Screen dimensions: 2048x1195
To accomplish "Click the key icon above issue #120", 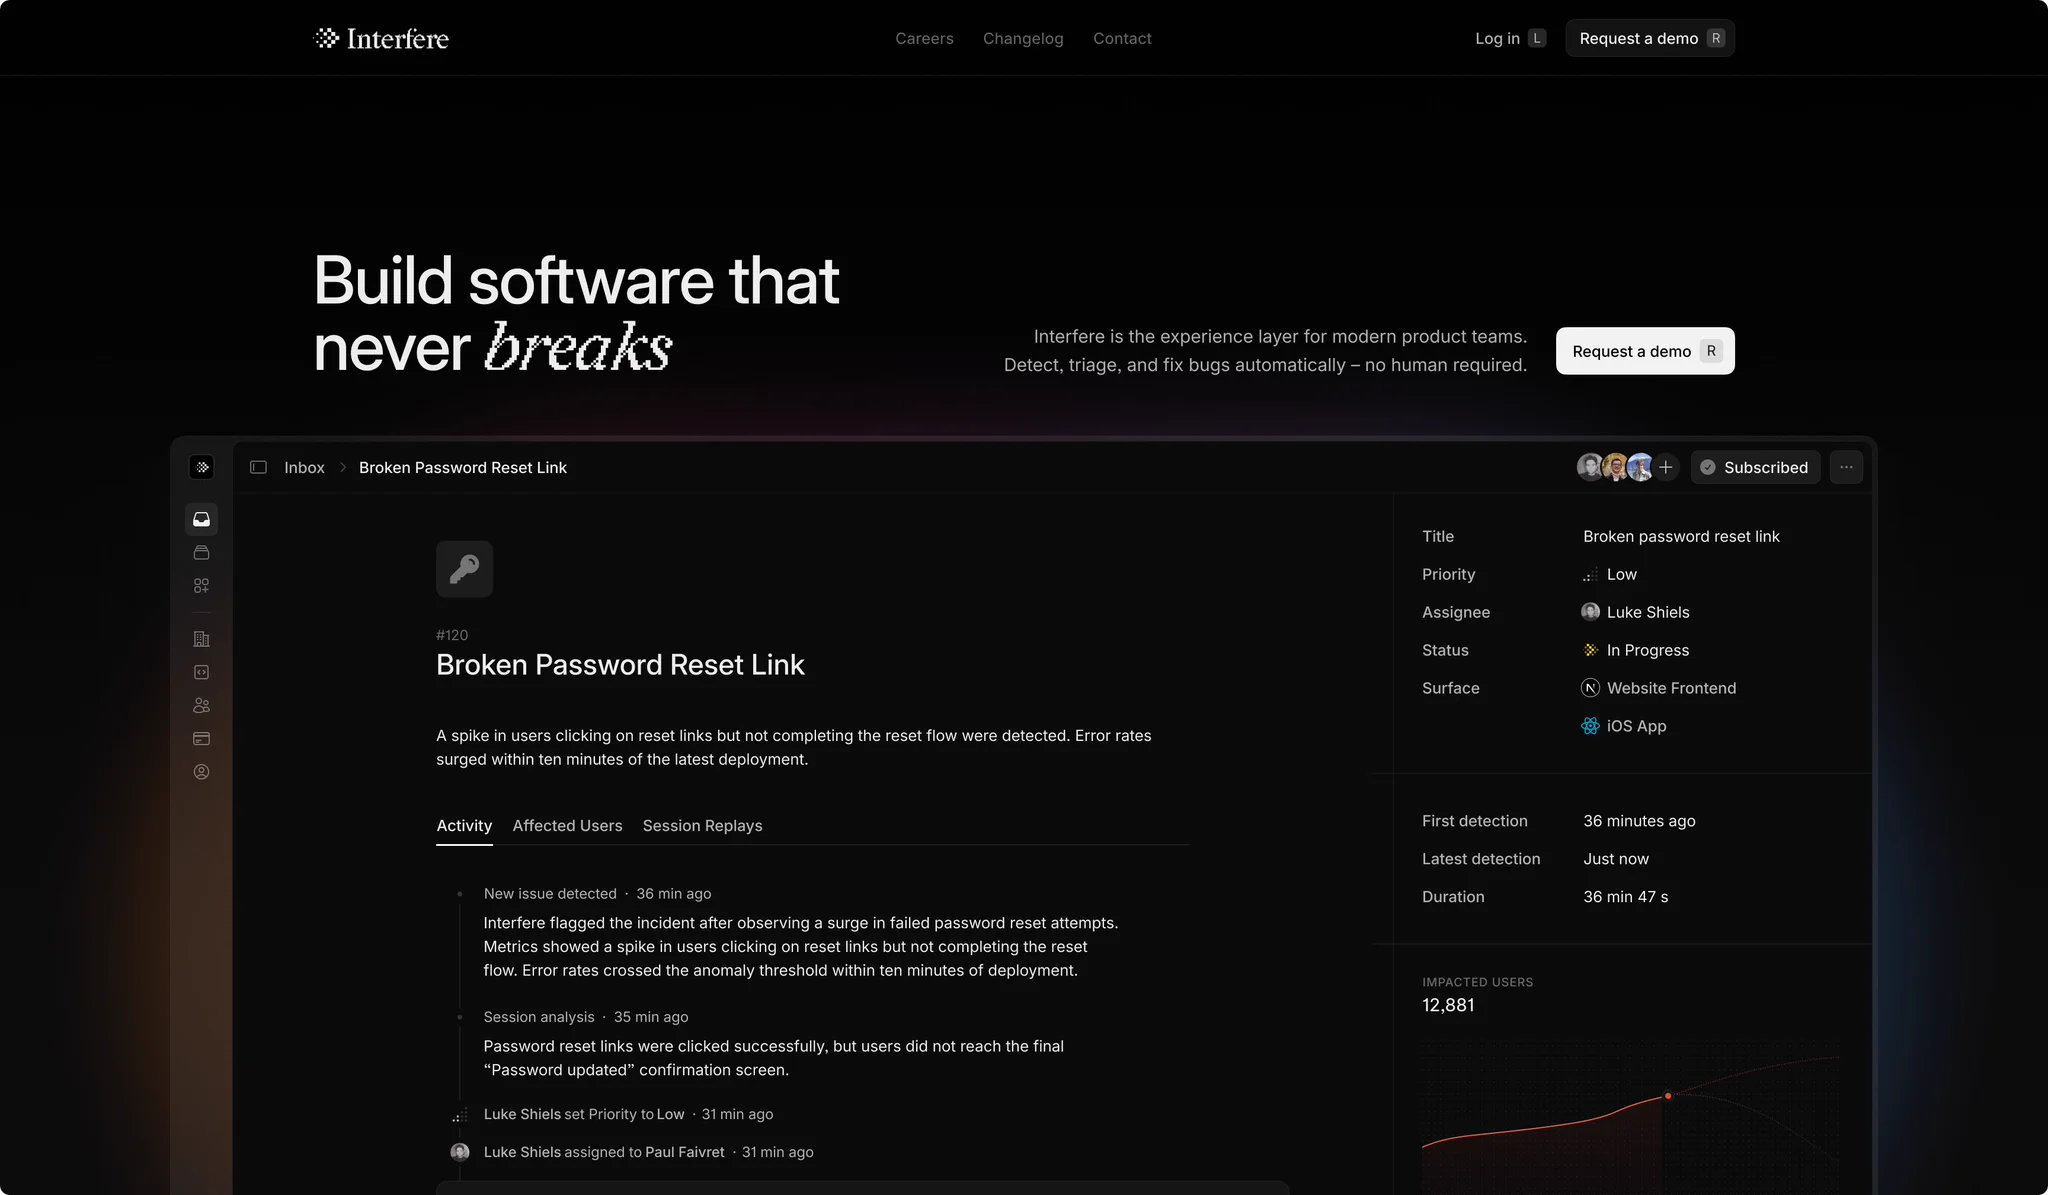I will (464, 569).
